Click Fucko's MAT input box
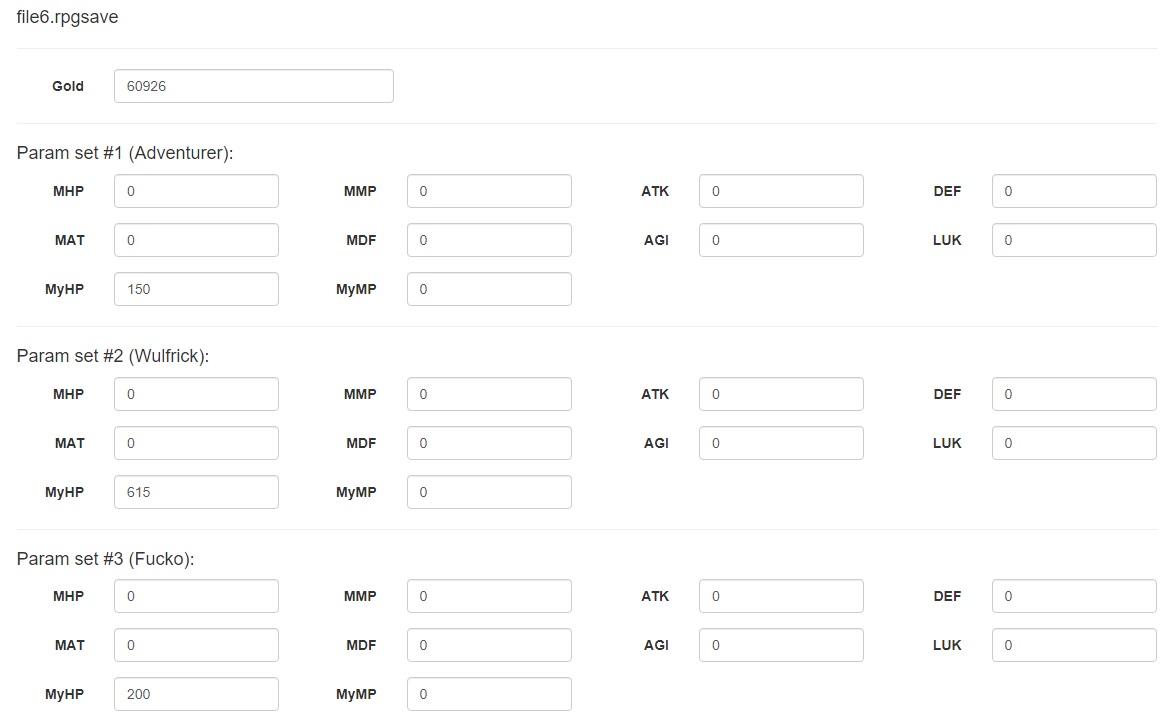Screen dimensions: 1169x726 [196, 645]
